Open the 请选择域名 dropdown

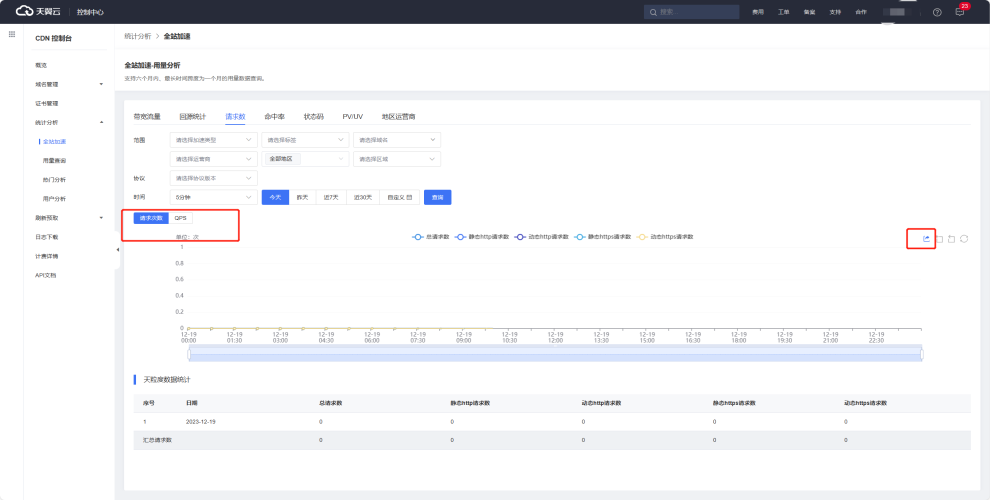point(397,140)
